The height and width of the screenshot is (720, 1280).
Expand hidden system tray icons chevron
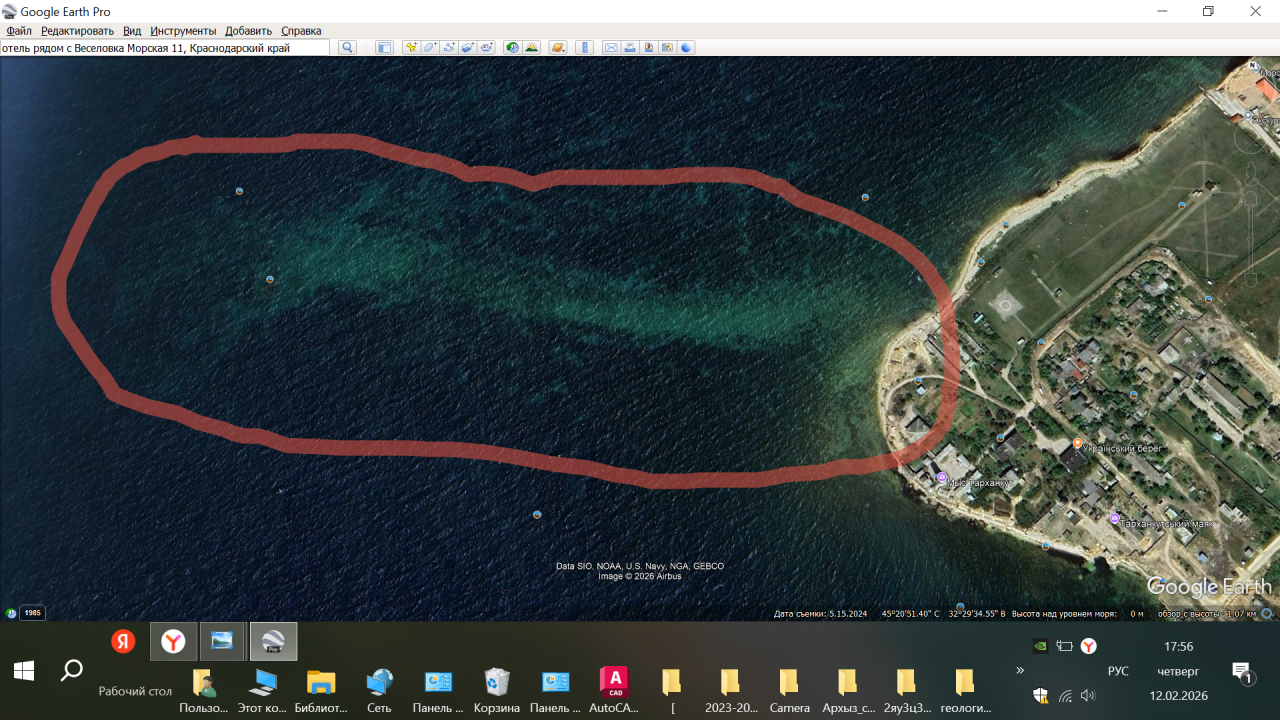click(1020, 671)
